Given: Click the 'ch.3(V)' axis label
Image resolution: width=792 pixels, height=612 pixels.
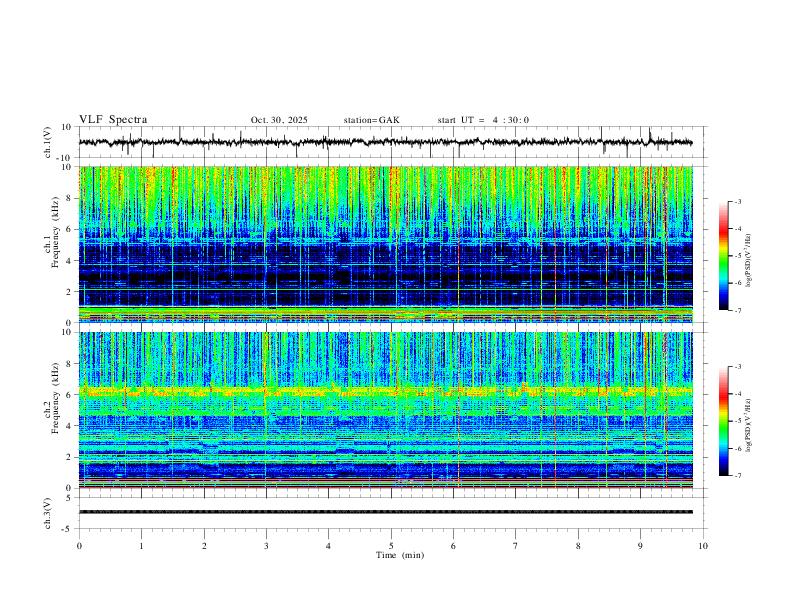Looking at the screenshot, I should click(x=48, y=513).
